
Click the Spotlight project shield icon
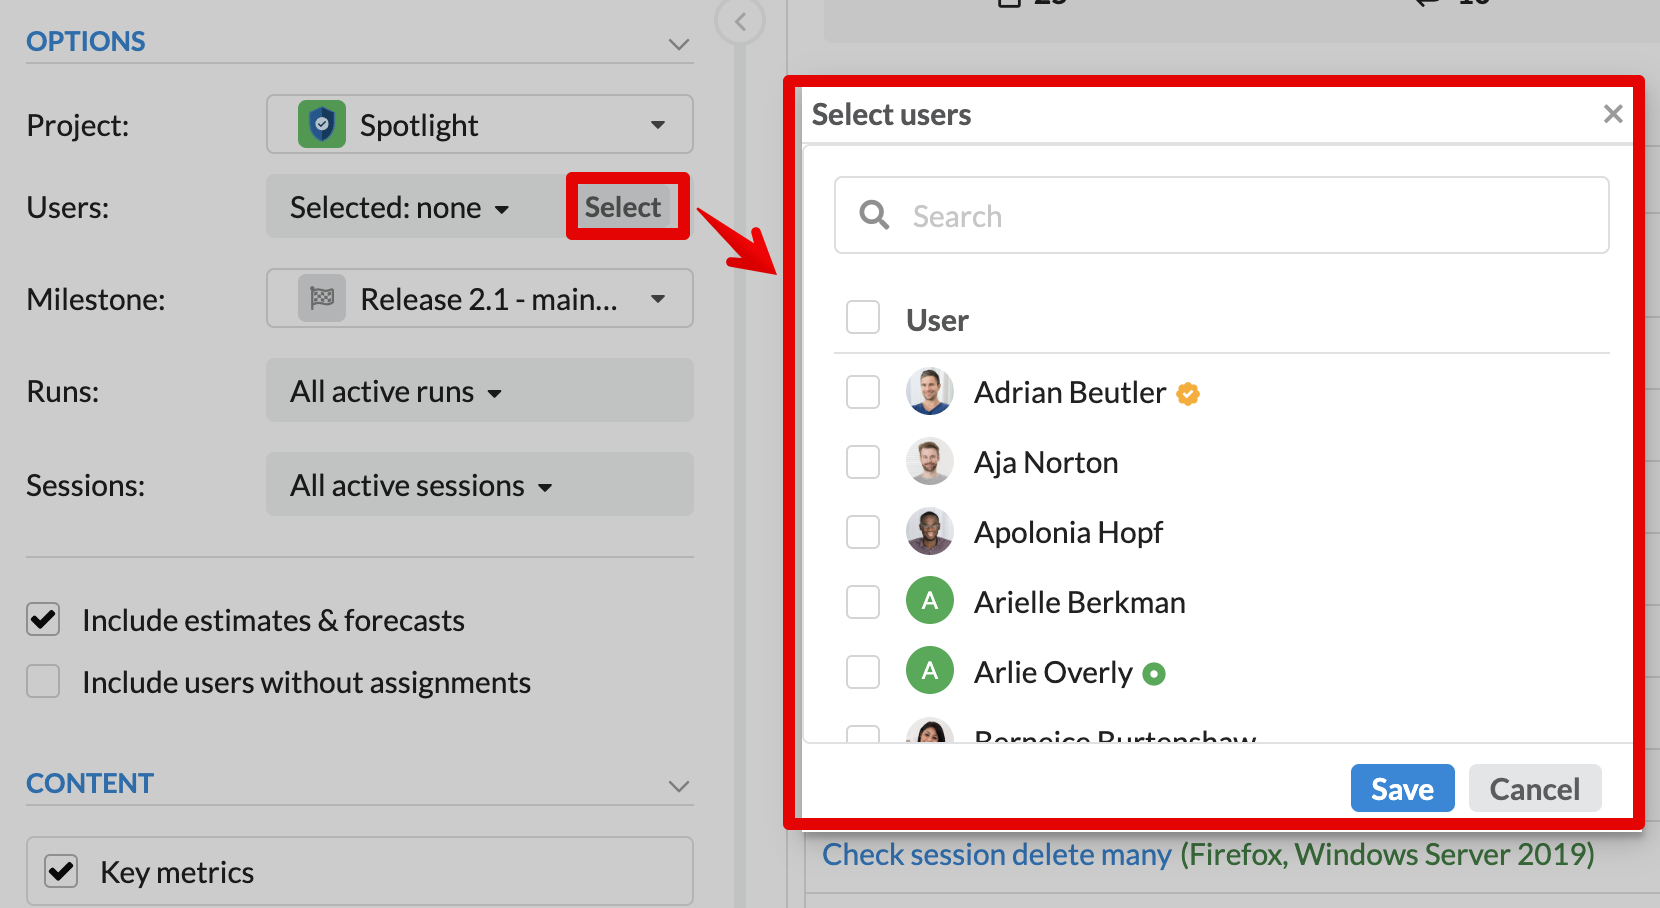tap(322, 125)
